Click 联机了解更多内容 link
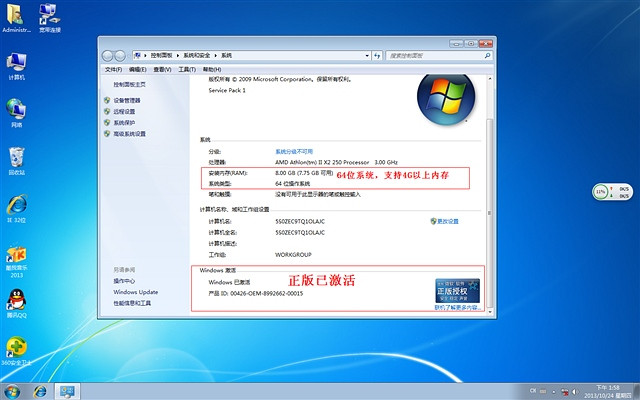The width and height of the screenshot is (640, 400). pos(458,307)
